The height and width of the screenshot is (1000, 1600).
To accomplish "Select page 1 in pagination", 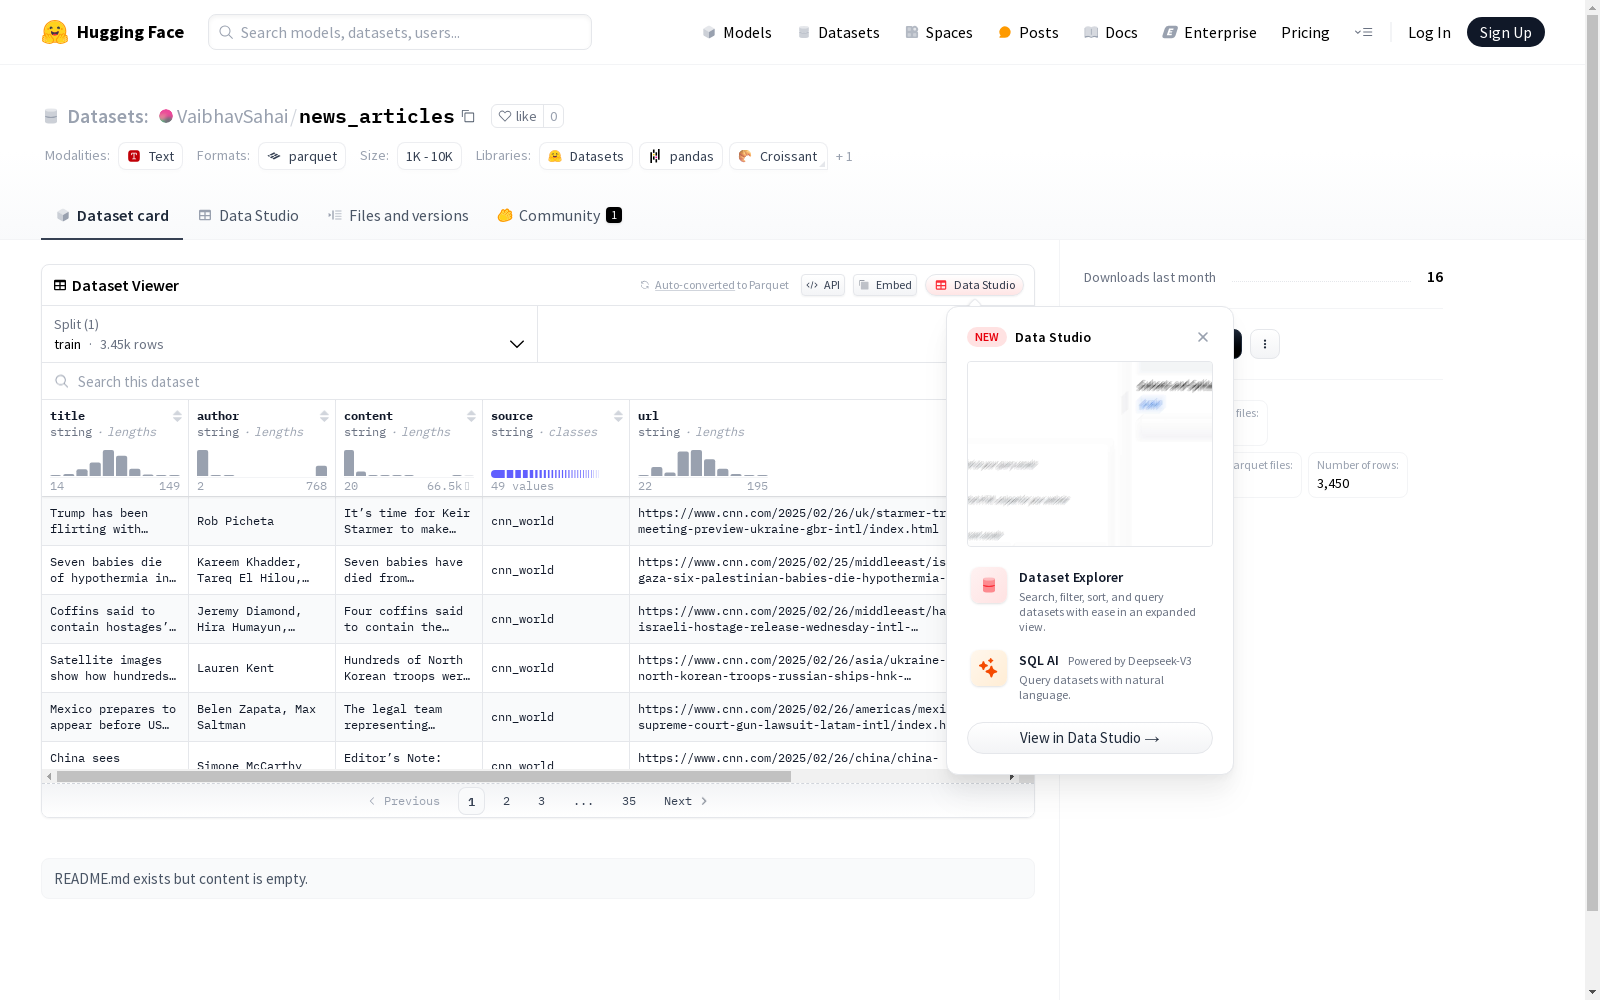I will [x=471, y=801].
